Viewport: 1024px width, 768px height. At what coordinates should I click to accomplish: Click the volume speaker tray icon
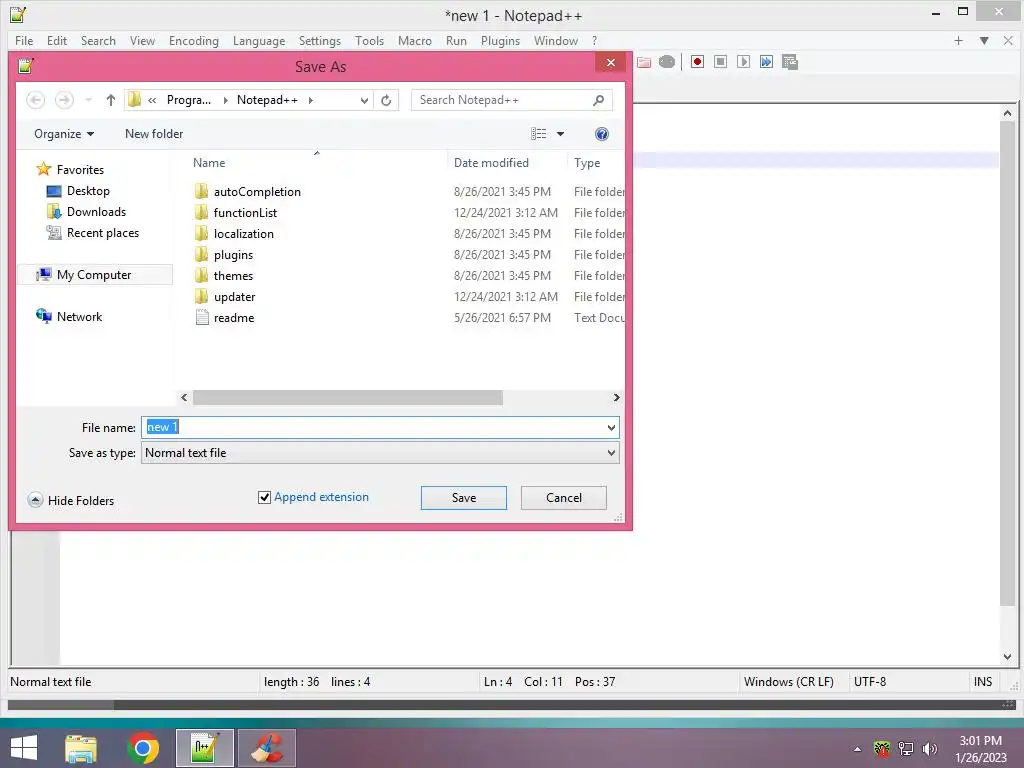click(929, 749)
